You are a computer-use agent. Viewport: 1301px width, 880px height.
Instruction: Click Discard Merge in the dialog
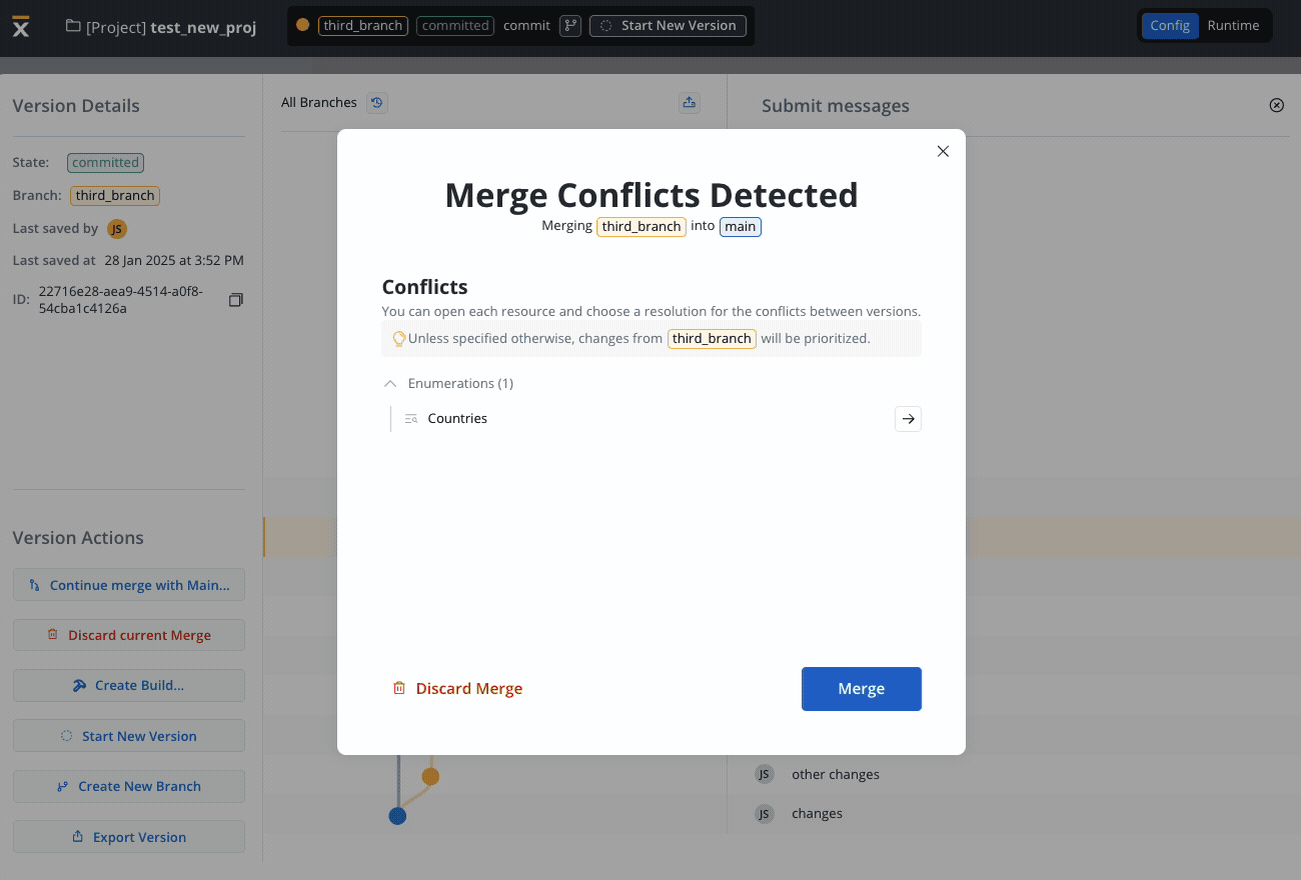(x=458, y=689)
